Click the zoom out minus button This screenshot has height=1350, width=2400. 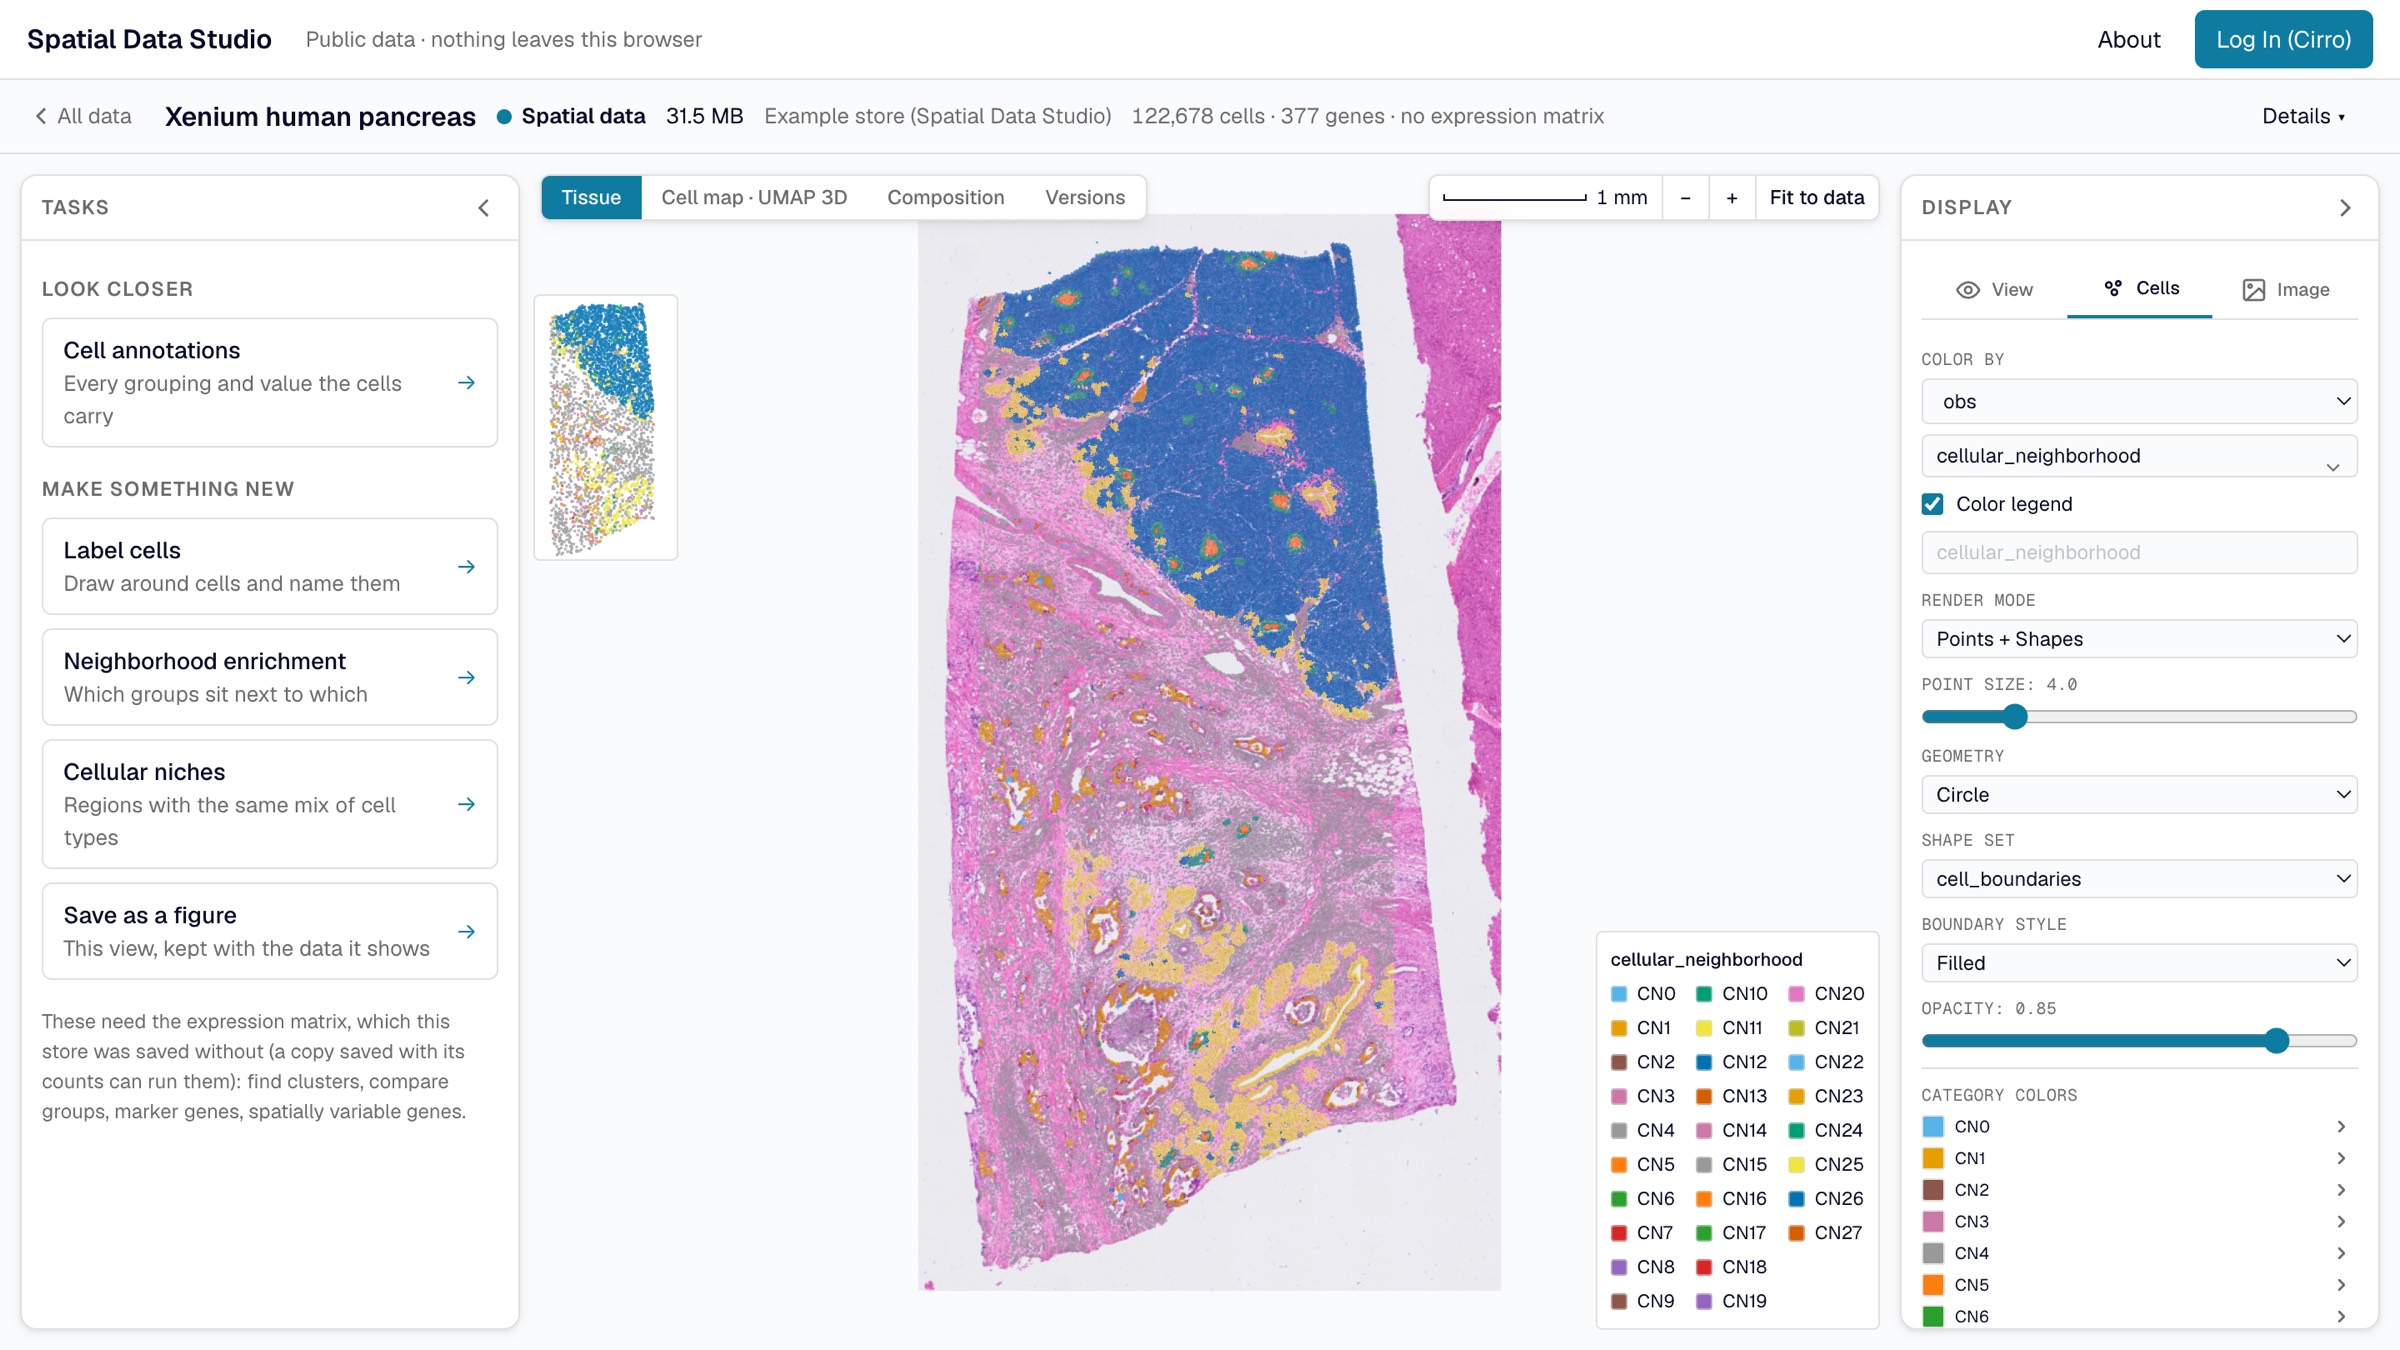(x=1686, y=198)
